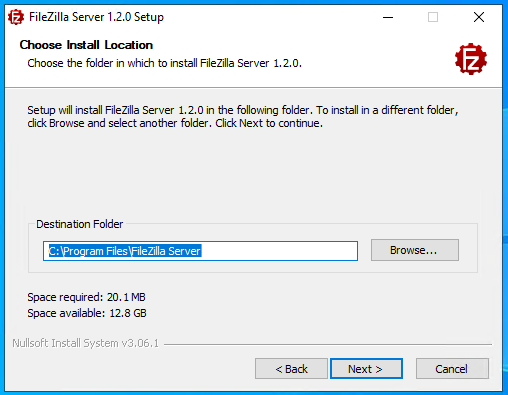Image resolution: width=508 pixels, height=395 pixels.
Task: Click the Nullsoft Install System v3.06.1 text
Action: pos(85,343)
